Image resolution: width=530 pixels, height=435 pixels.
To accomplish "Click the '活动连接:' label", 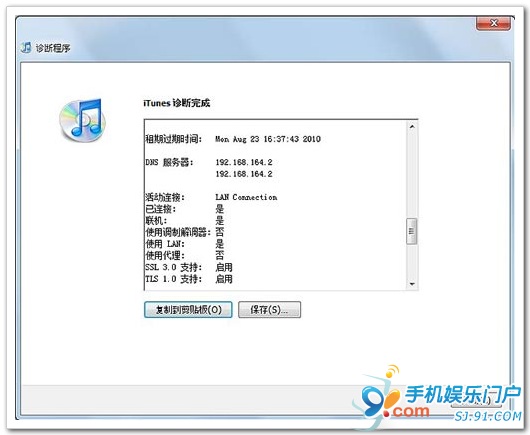I will pyautogui.click(x=165, y=197).
